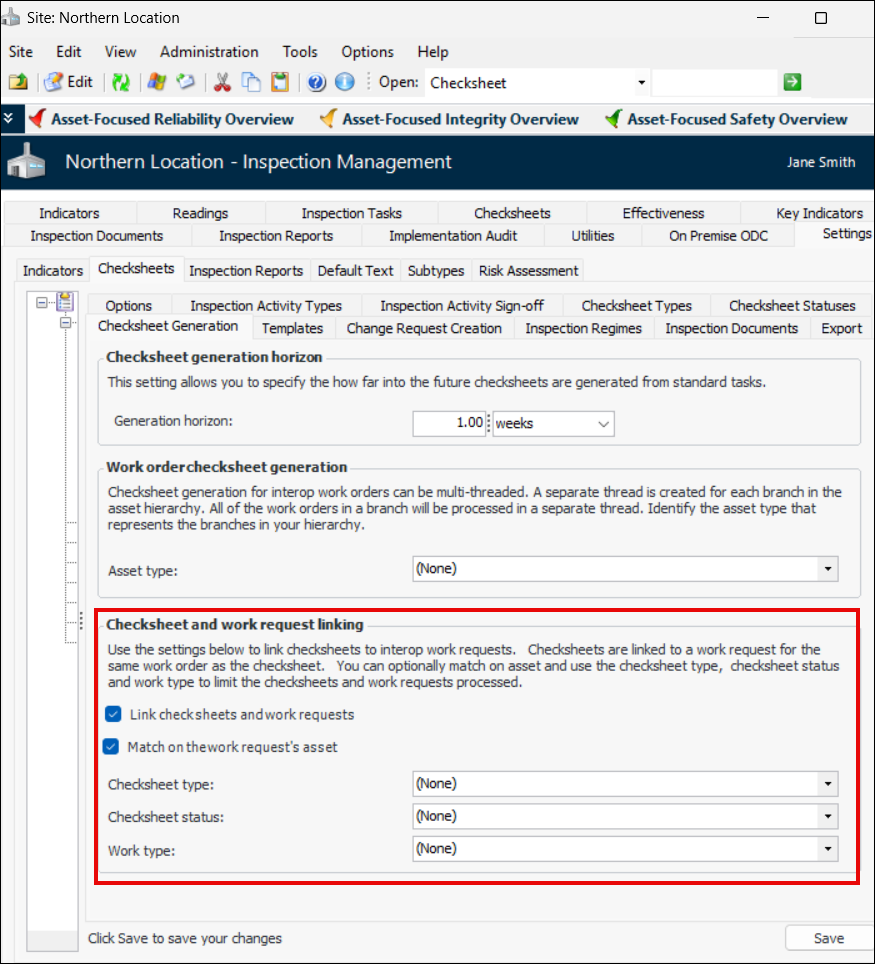This screenshot has width=875, height=964.
Task: Click the green-arrow mail icon in toolbar
Action: [186, 82]
